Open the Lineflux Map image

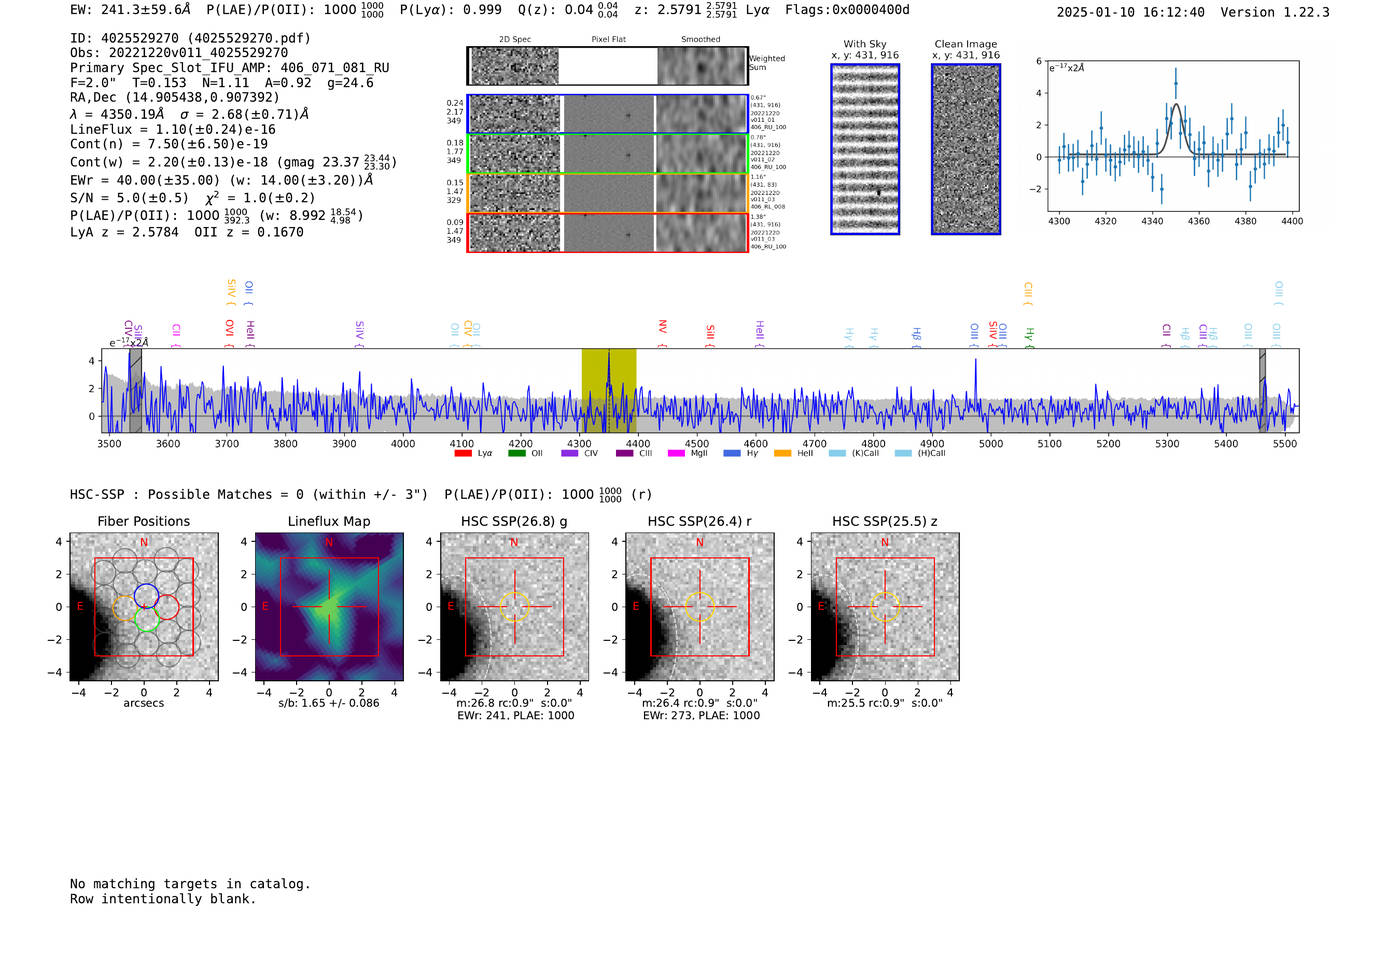[x=329, y=607]
